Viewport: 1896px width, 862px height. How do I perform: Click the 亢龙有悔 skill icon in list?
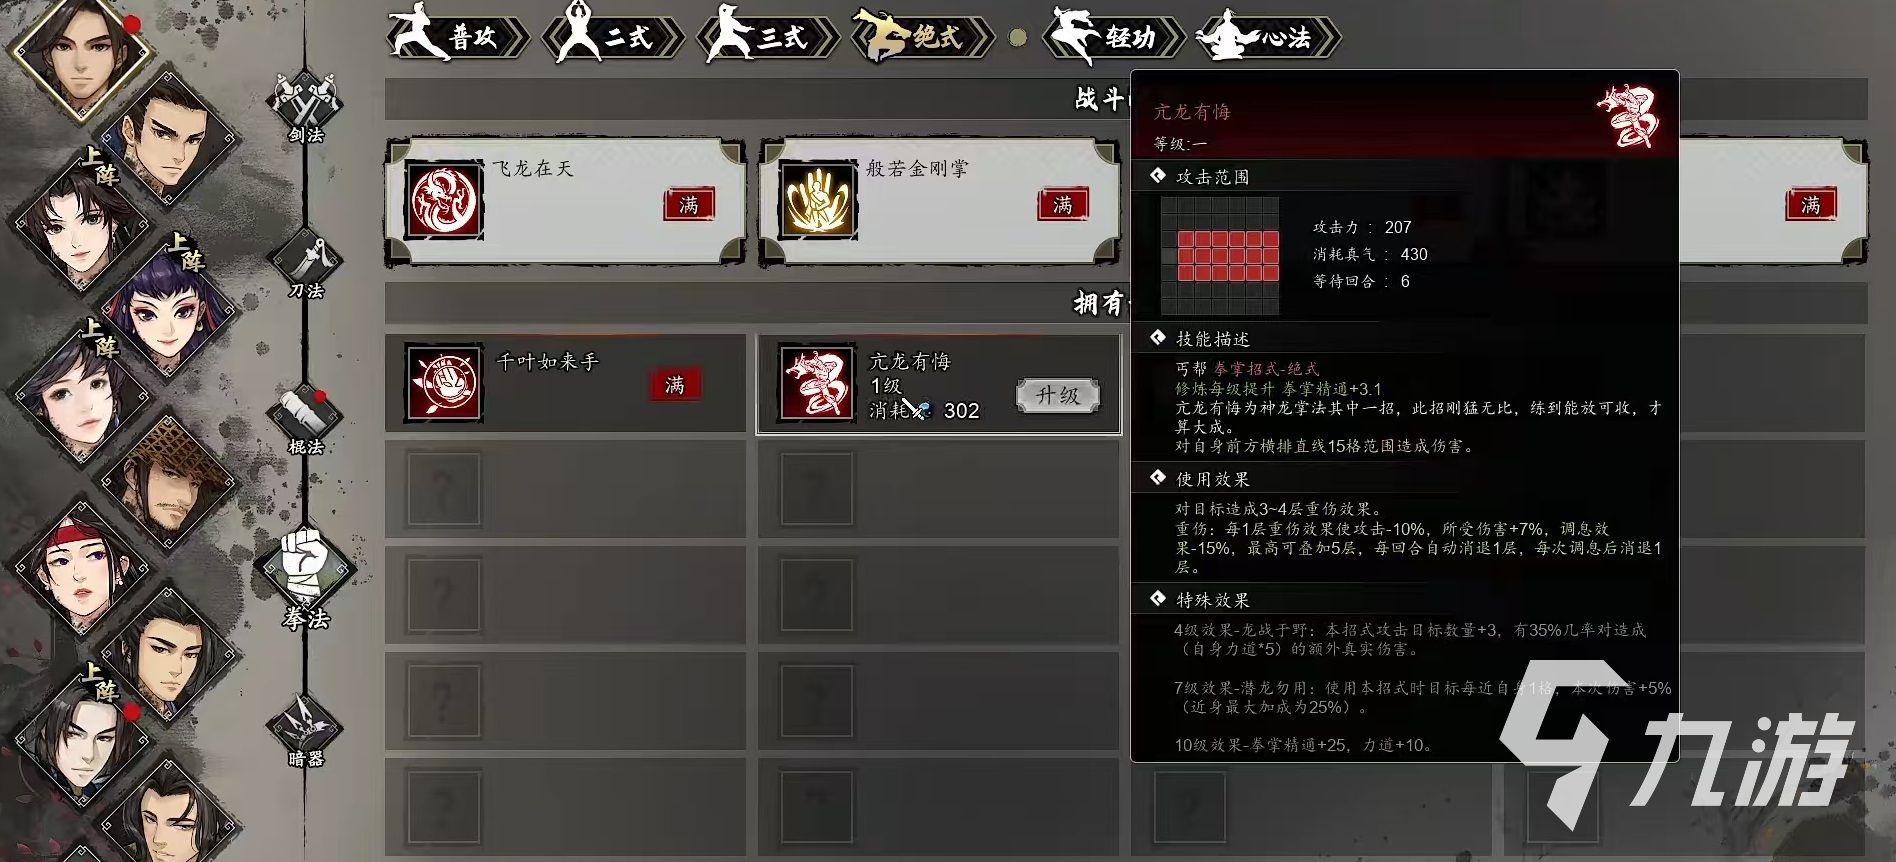(817, 383)
